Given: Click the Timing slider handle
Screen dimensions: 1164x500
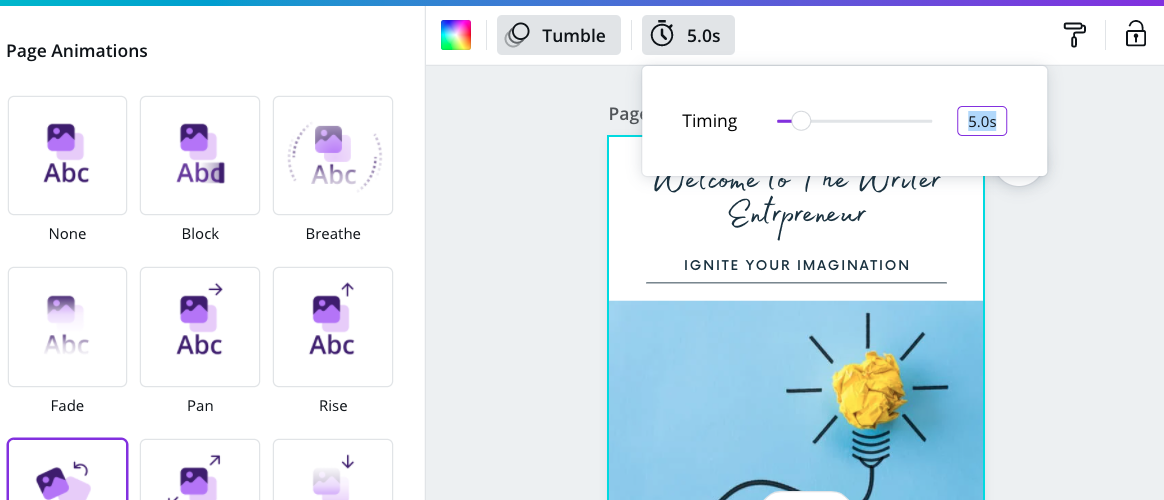Looking at the screenshot, I should 801,121.
